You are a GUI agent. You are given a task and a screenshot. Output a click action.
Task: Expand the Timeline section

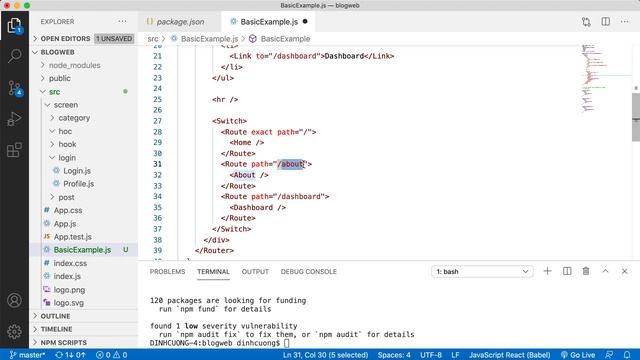83,329
